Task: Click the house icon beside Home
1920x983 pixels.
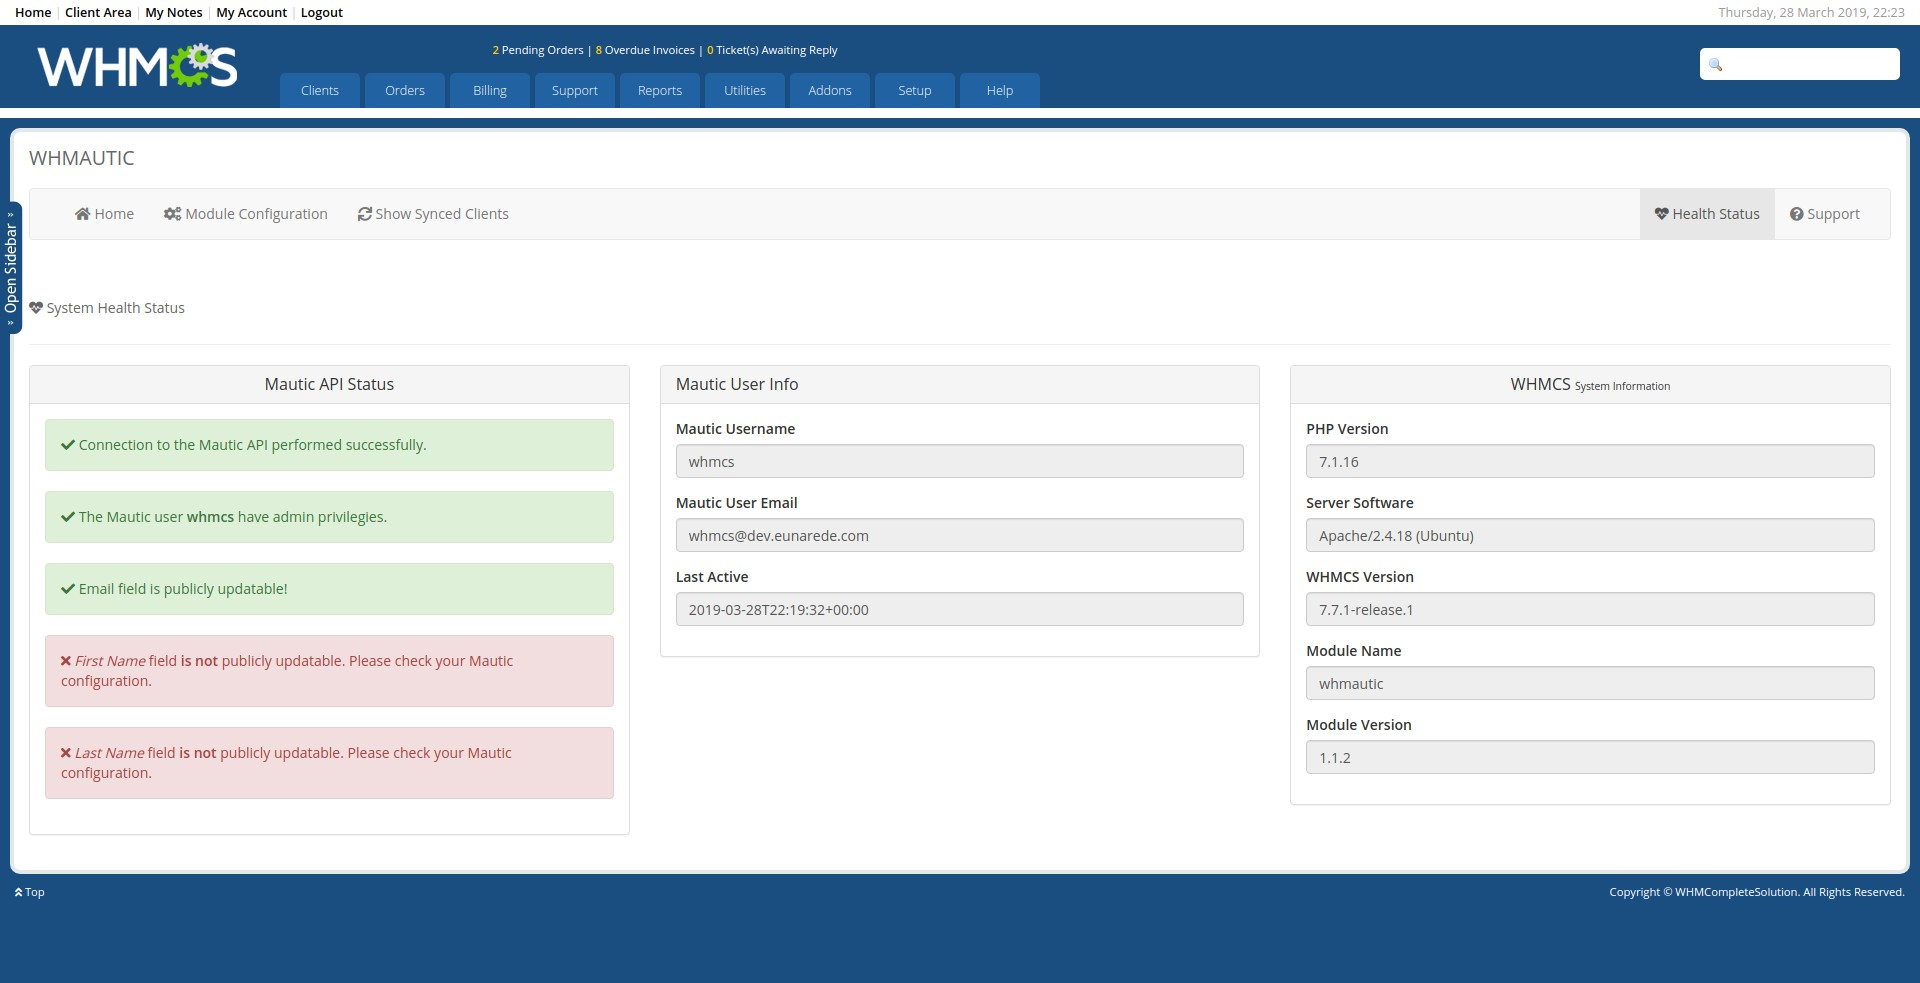Action: (x=82, y=214)
